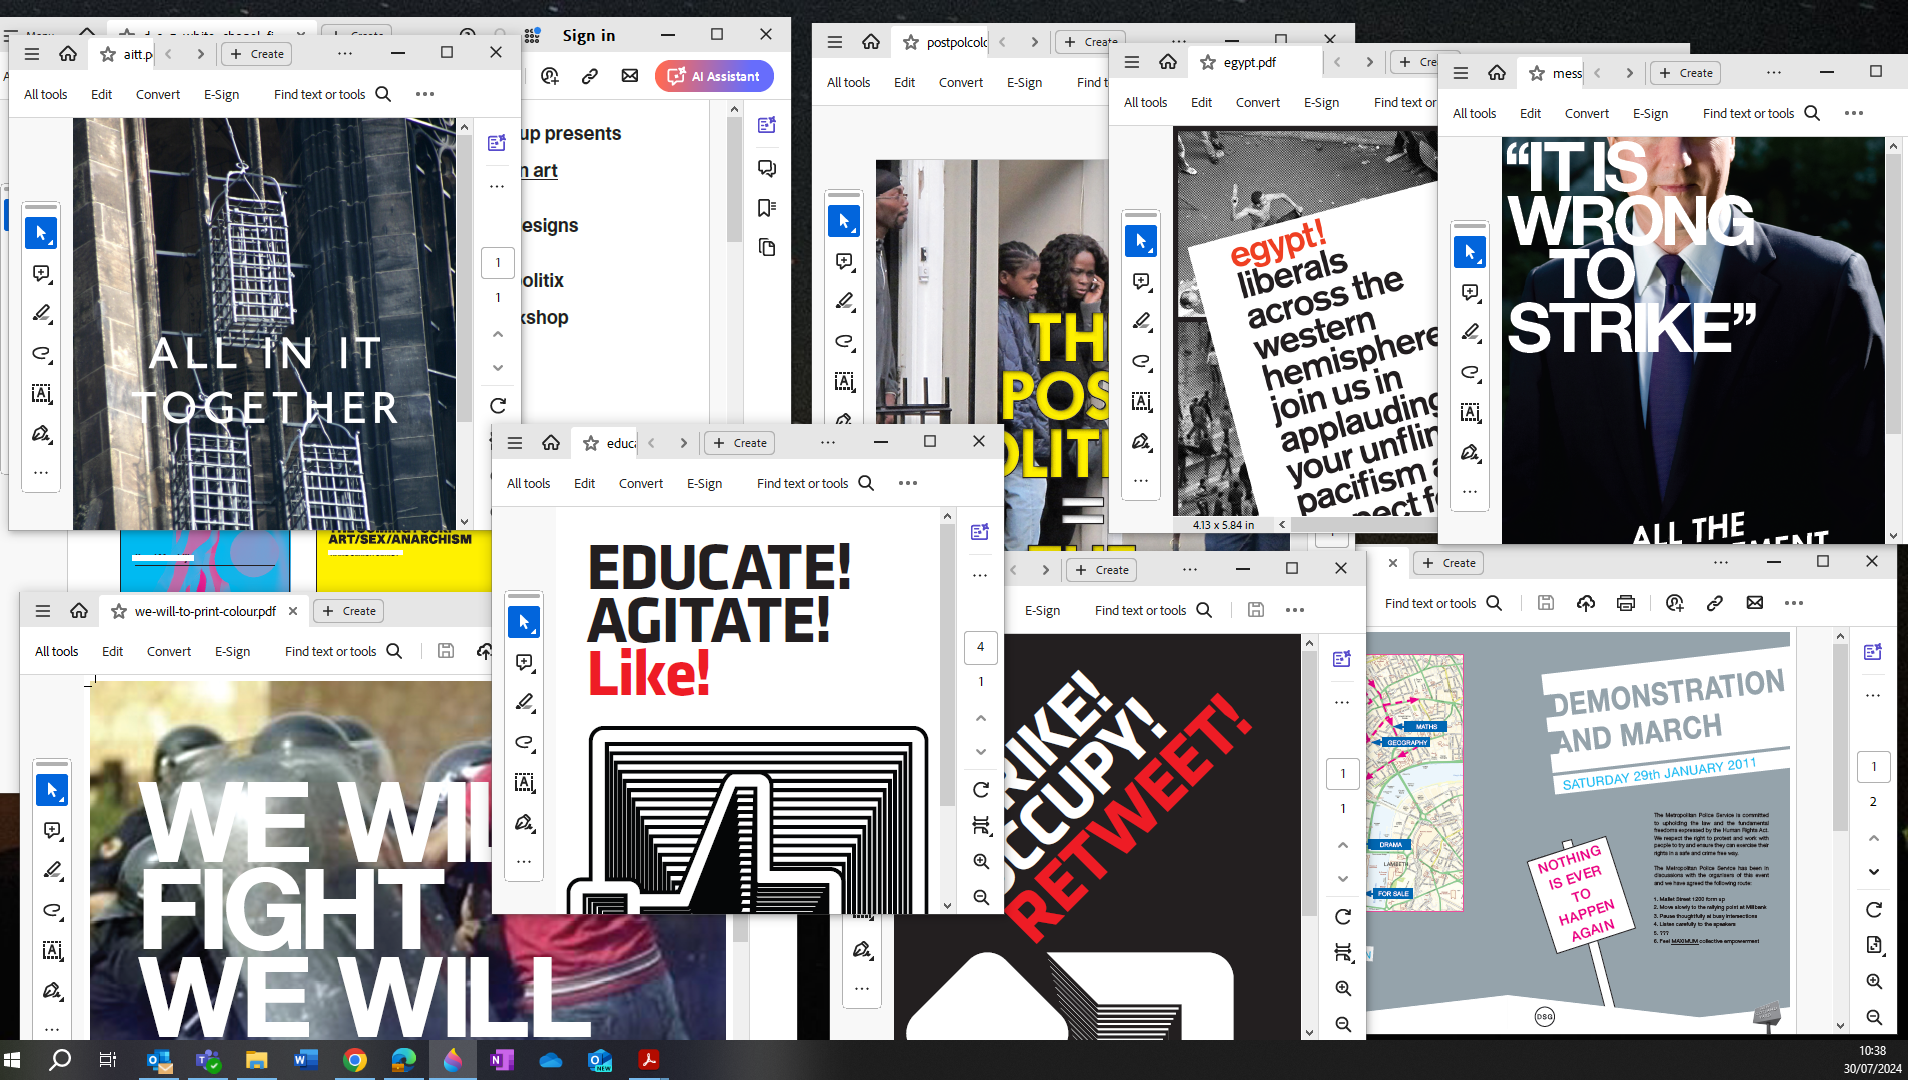Click the email envelope icon beside AI Assistant
The image size is (1908, 1080).
pos(629,76)
